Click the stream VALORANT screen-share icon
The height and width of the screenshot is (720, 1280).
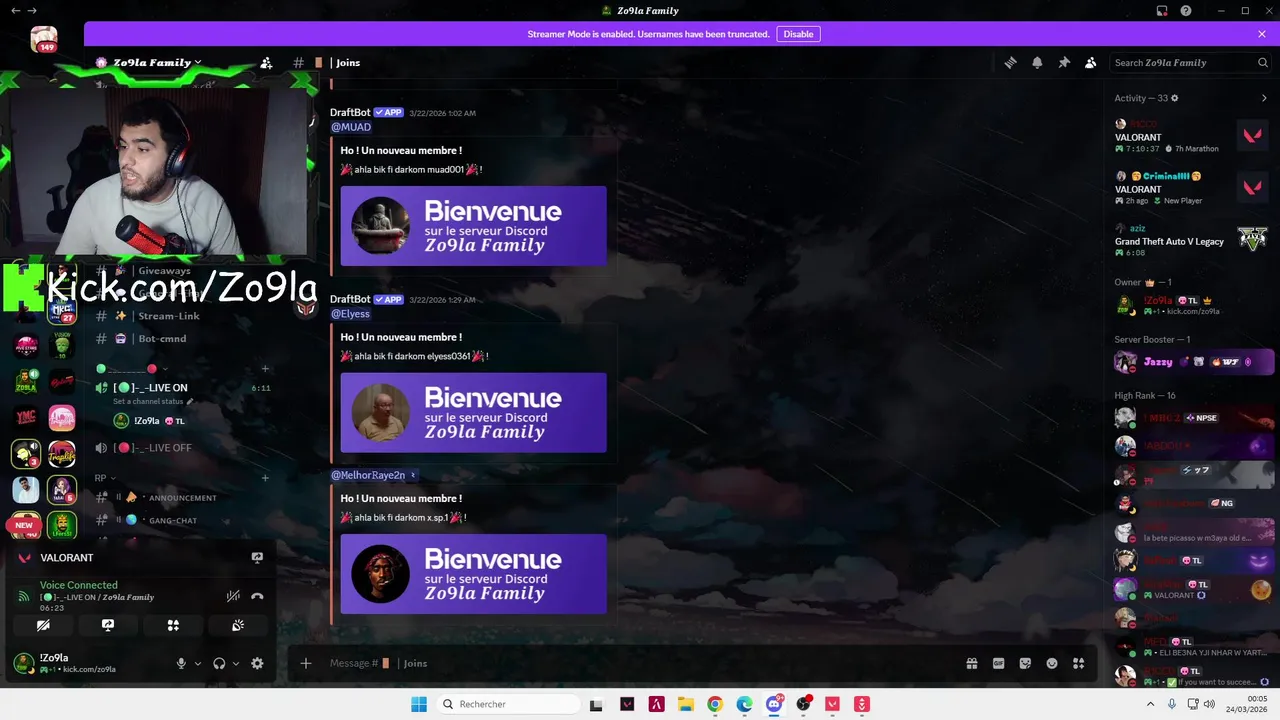coord(257,558)
